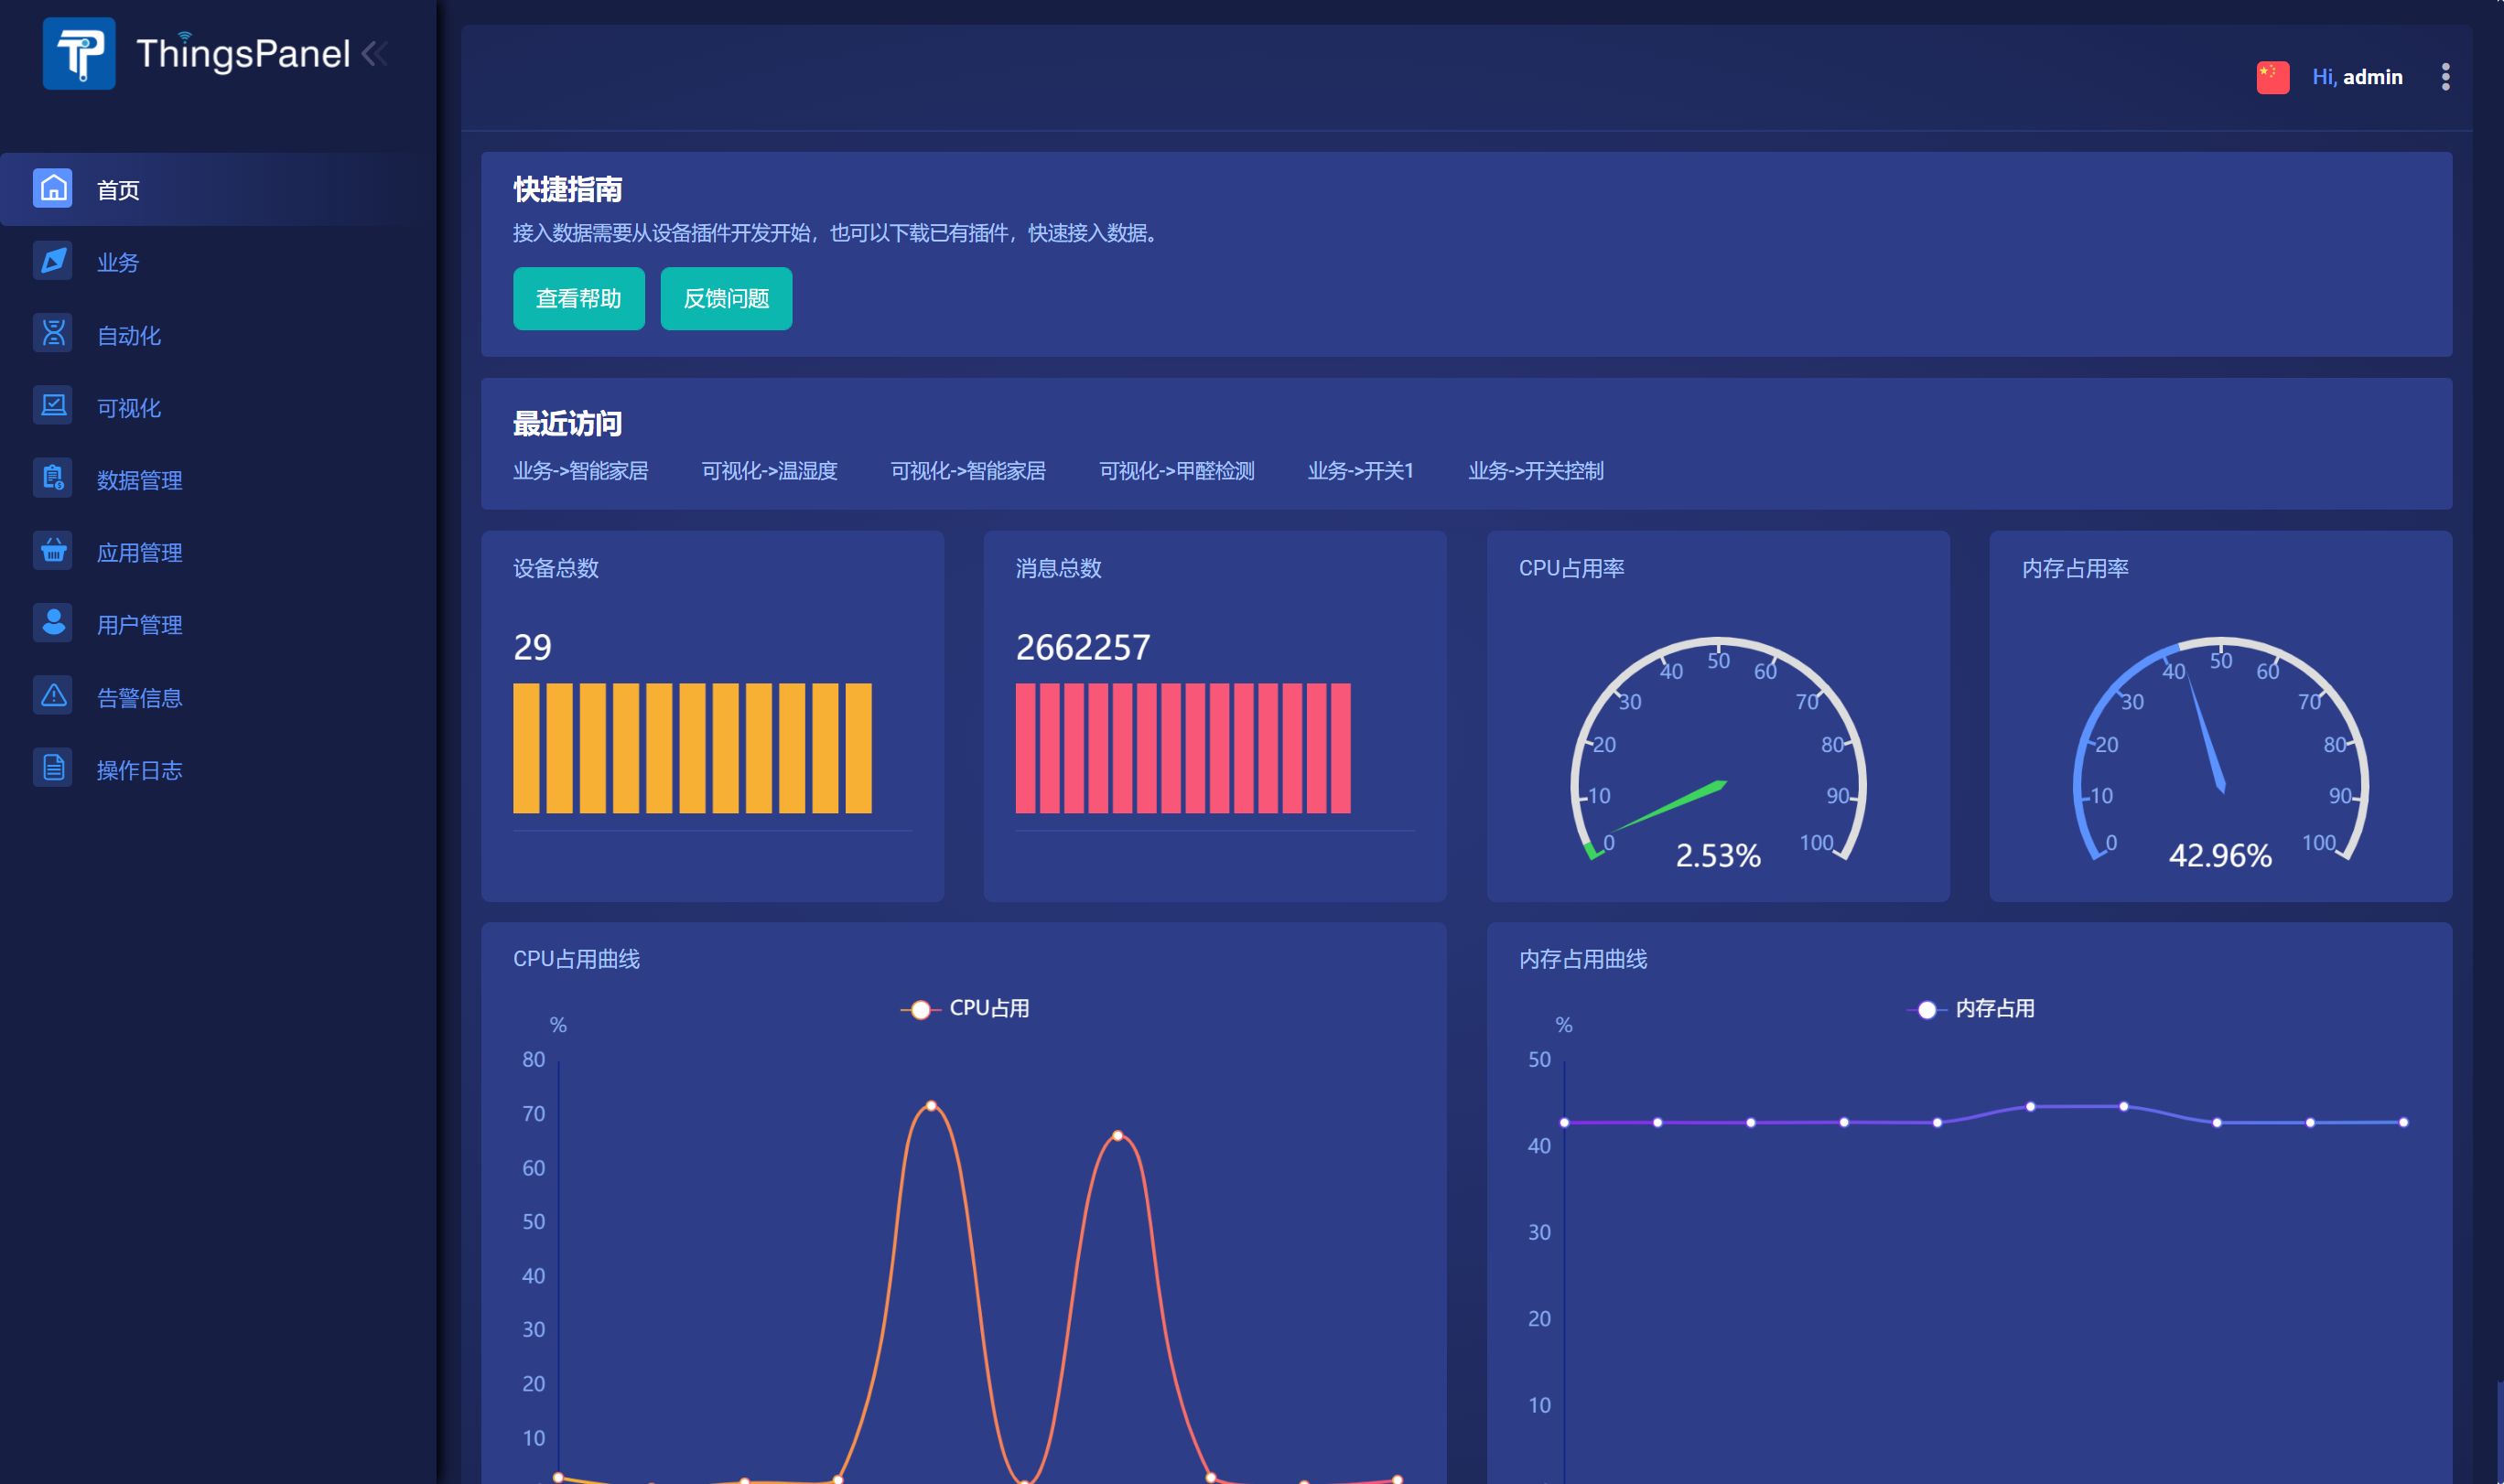Screen dimensions: 2504x1484
Task: Click the 快捷指南 heading
Action: click(x=567, y=189)
